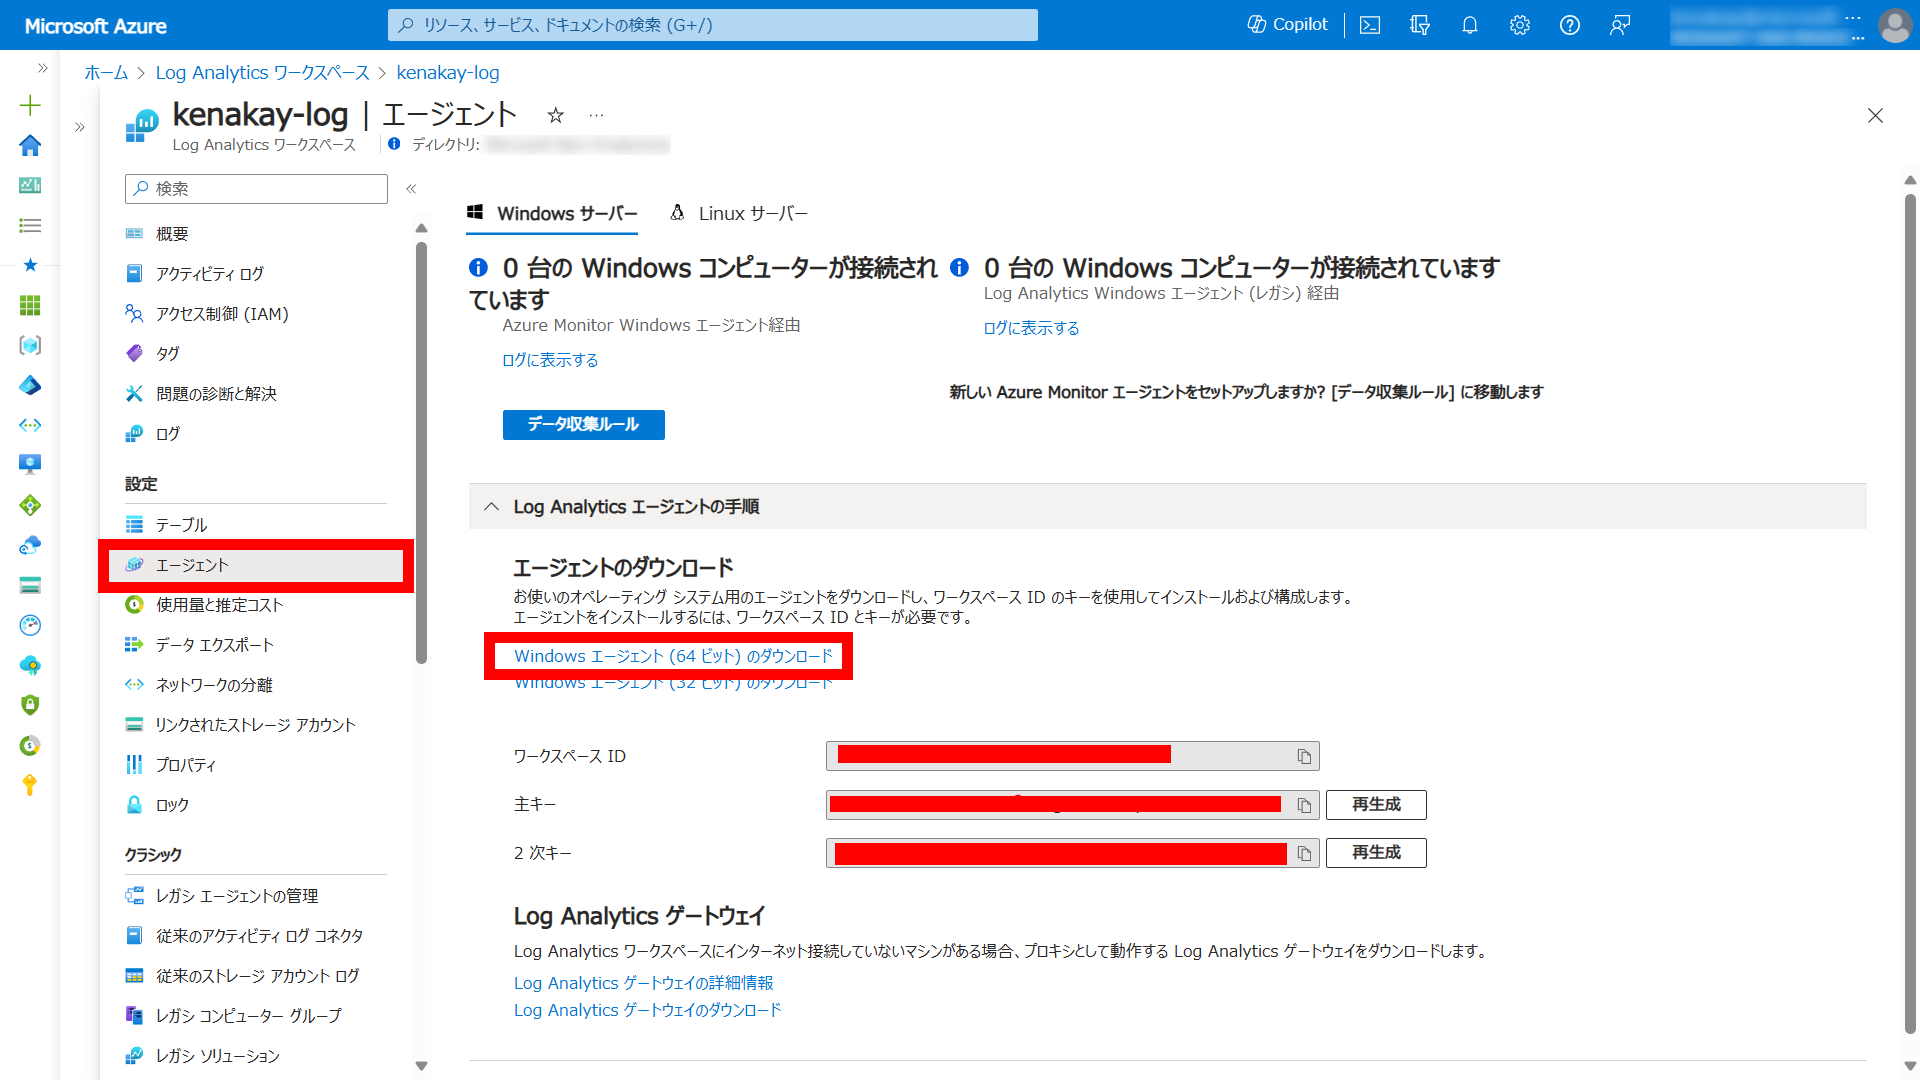Click kenakay-log breadcrumb link
Image resolution: width=1920 pixels, height=1080 pixels.
[448, 73]
